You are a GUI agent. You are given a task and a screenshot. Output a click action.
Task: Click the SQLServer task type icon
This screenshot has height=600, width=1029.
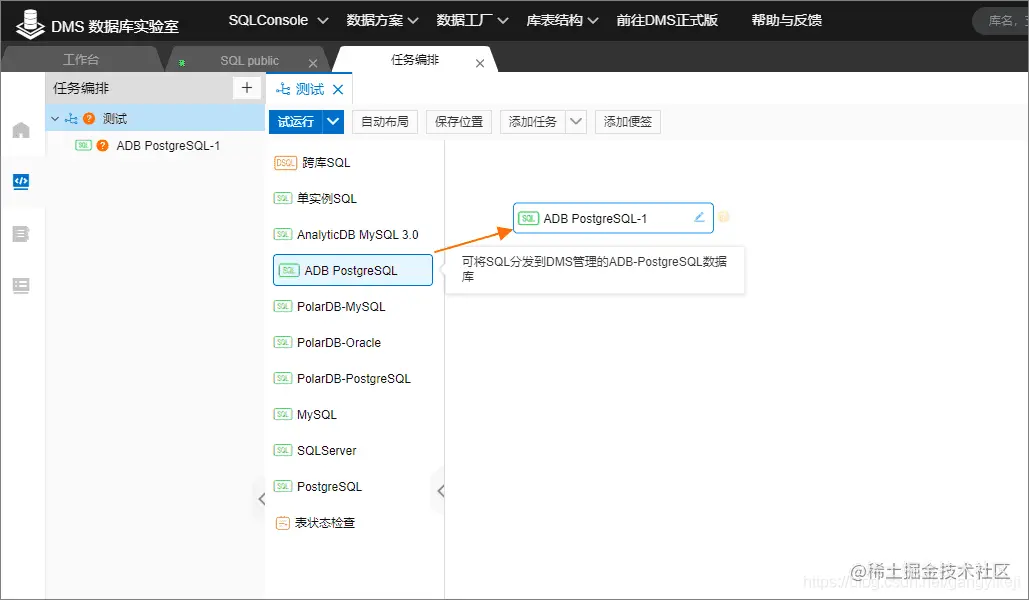pos(283,450)
